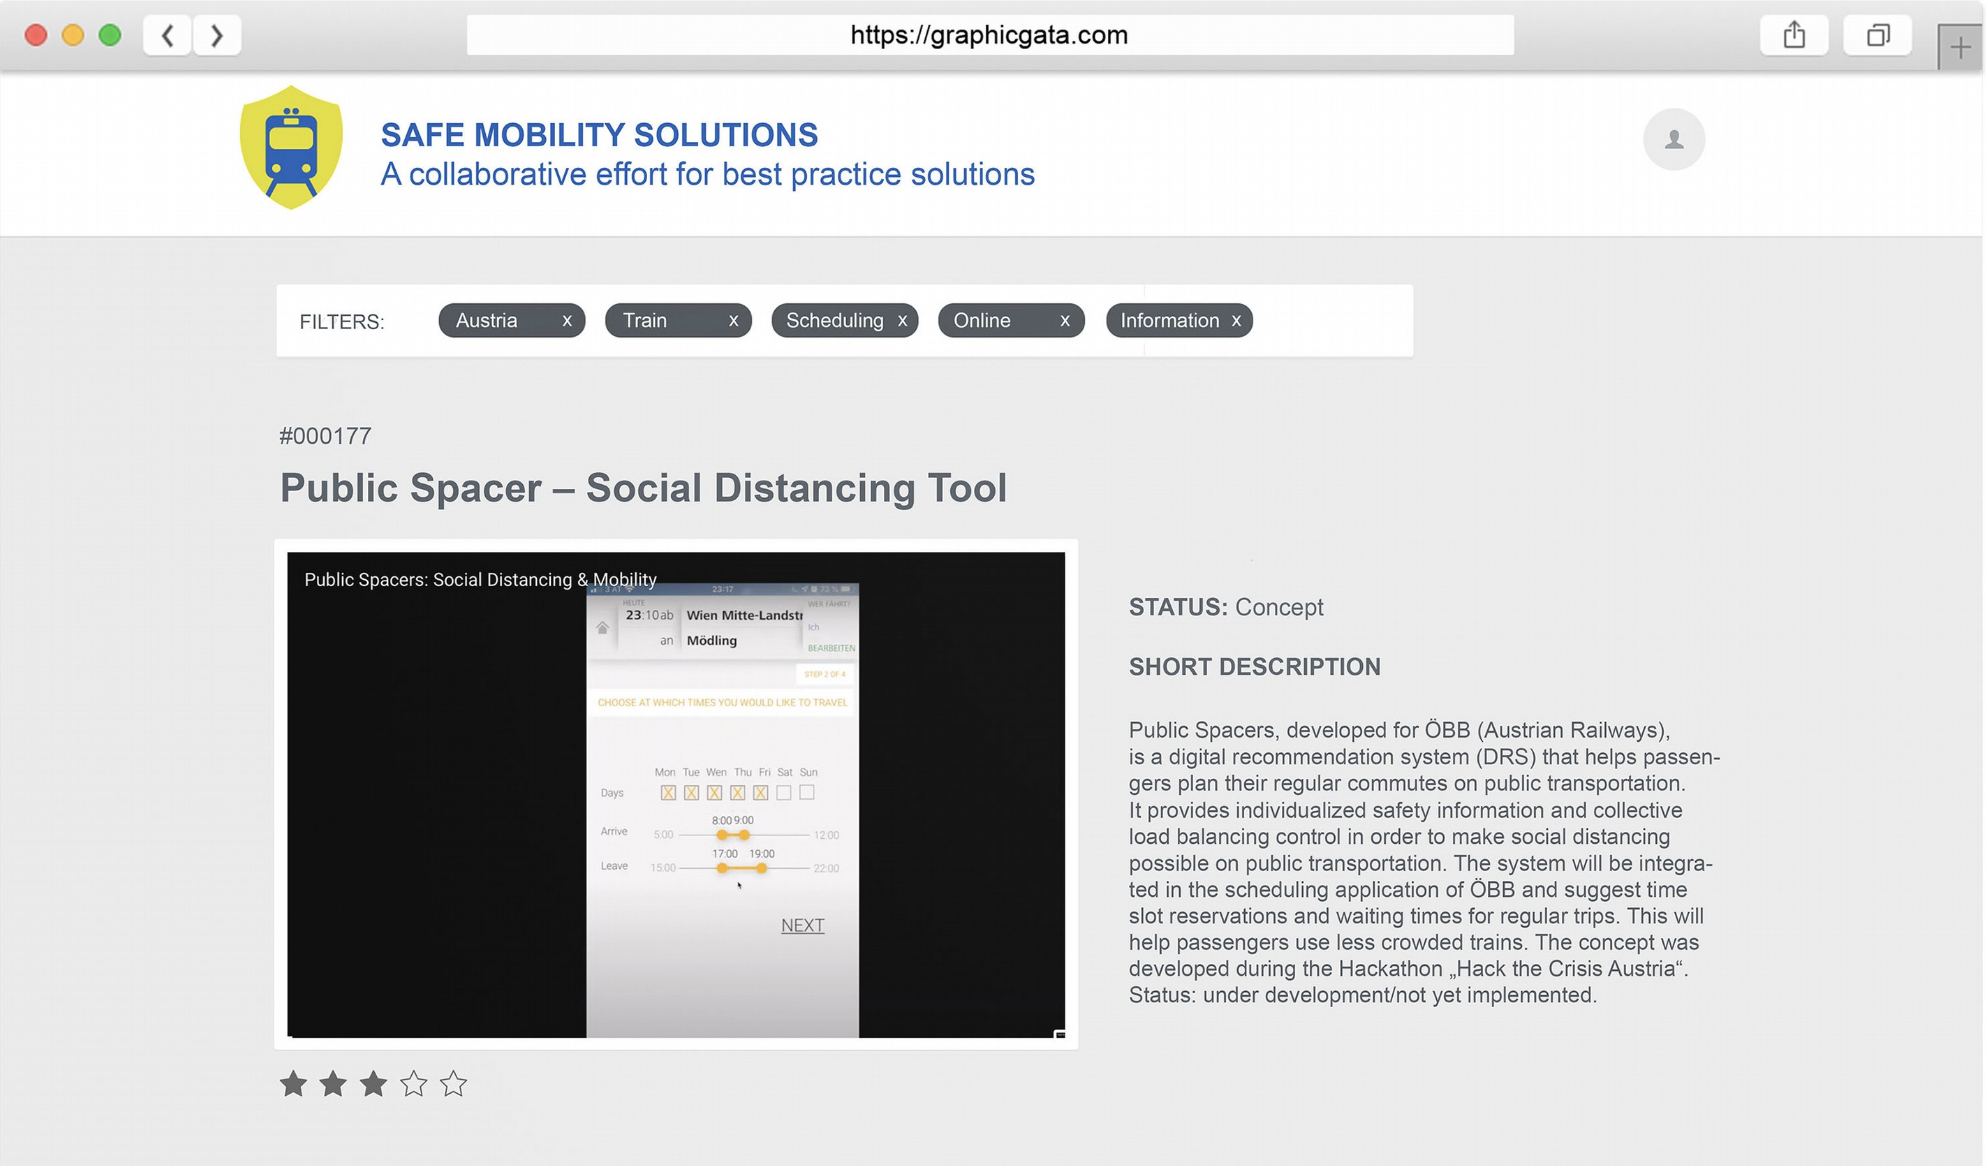Screen dimensions: 1986x1166
Task: Click the Public Spacer video thumbnail
Action: pyautogui.click(x=676, y=795)
